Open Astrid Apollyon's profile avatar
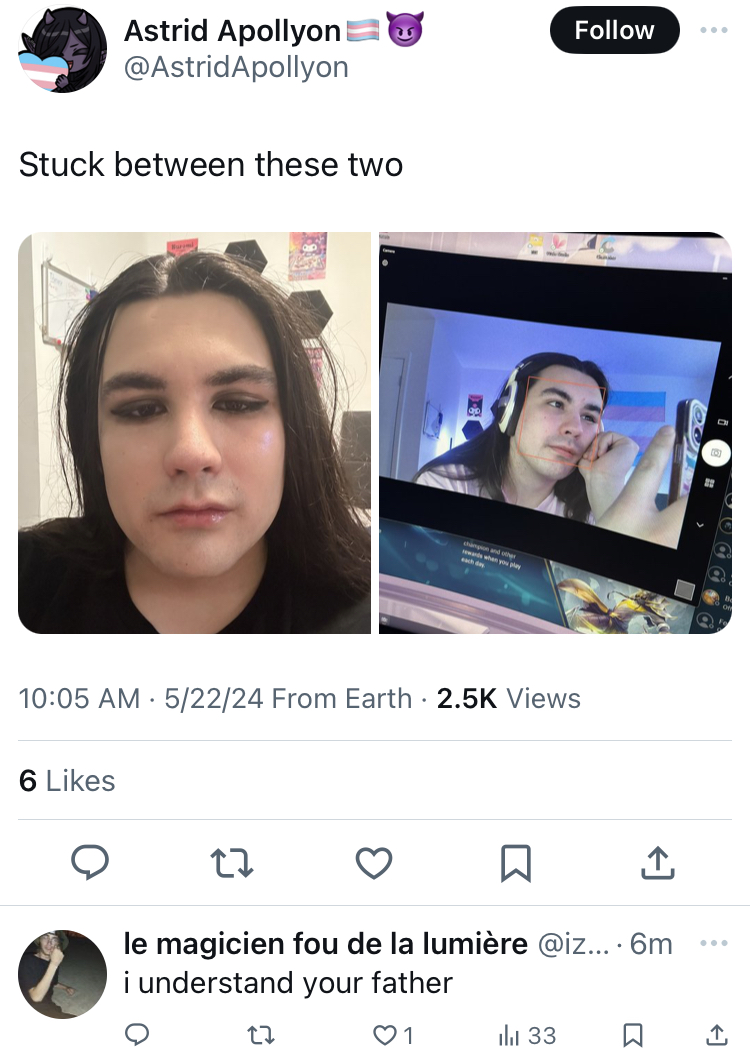Viewport: 750px width, 1063px height. 62,49
